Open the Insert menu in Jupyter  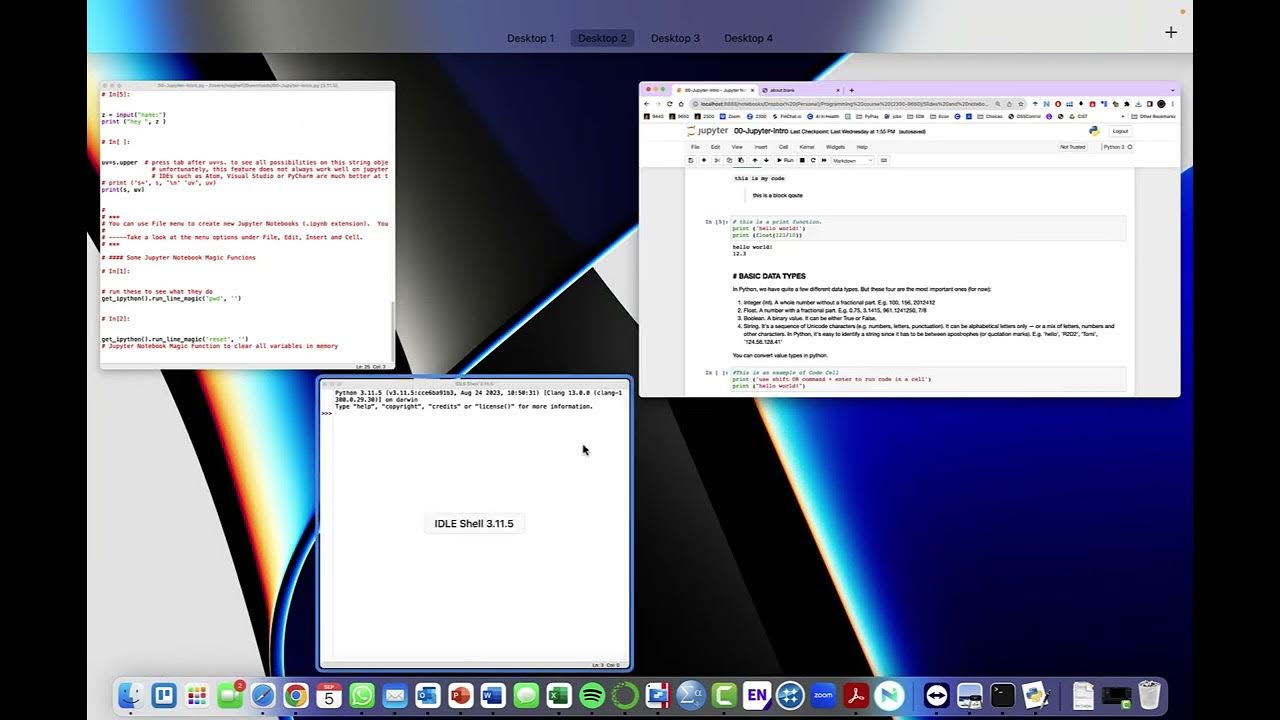pos(761,147)
